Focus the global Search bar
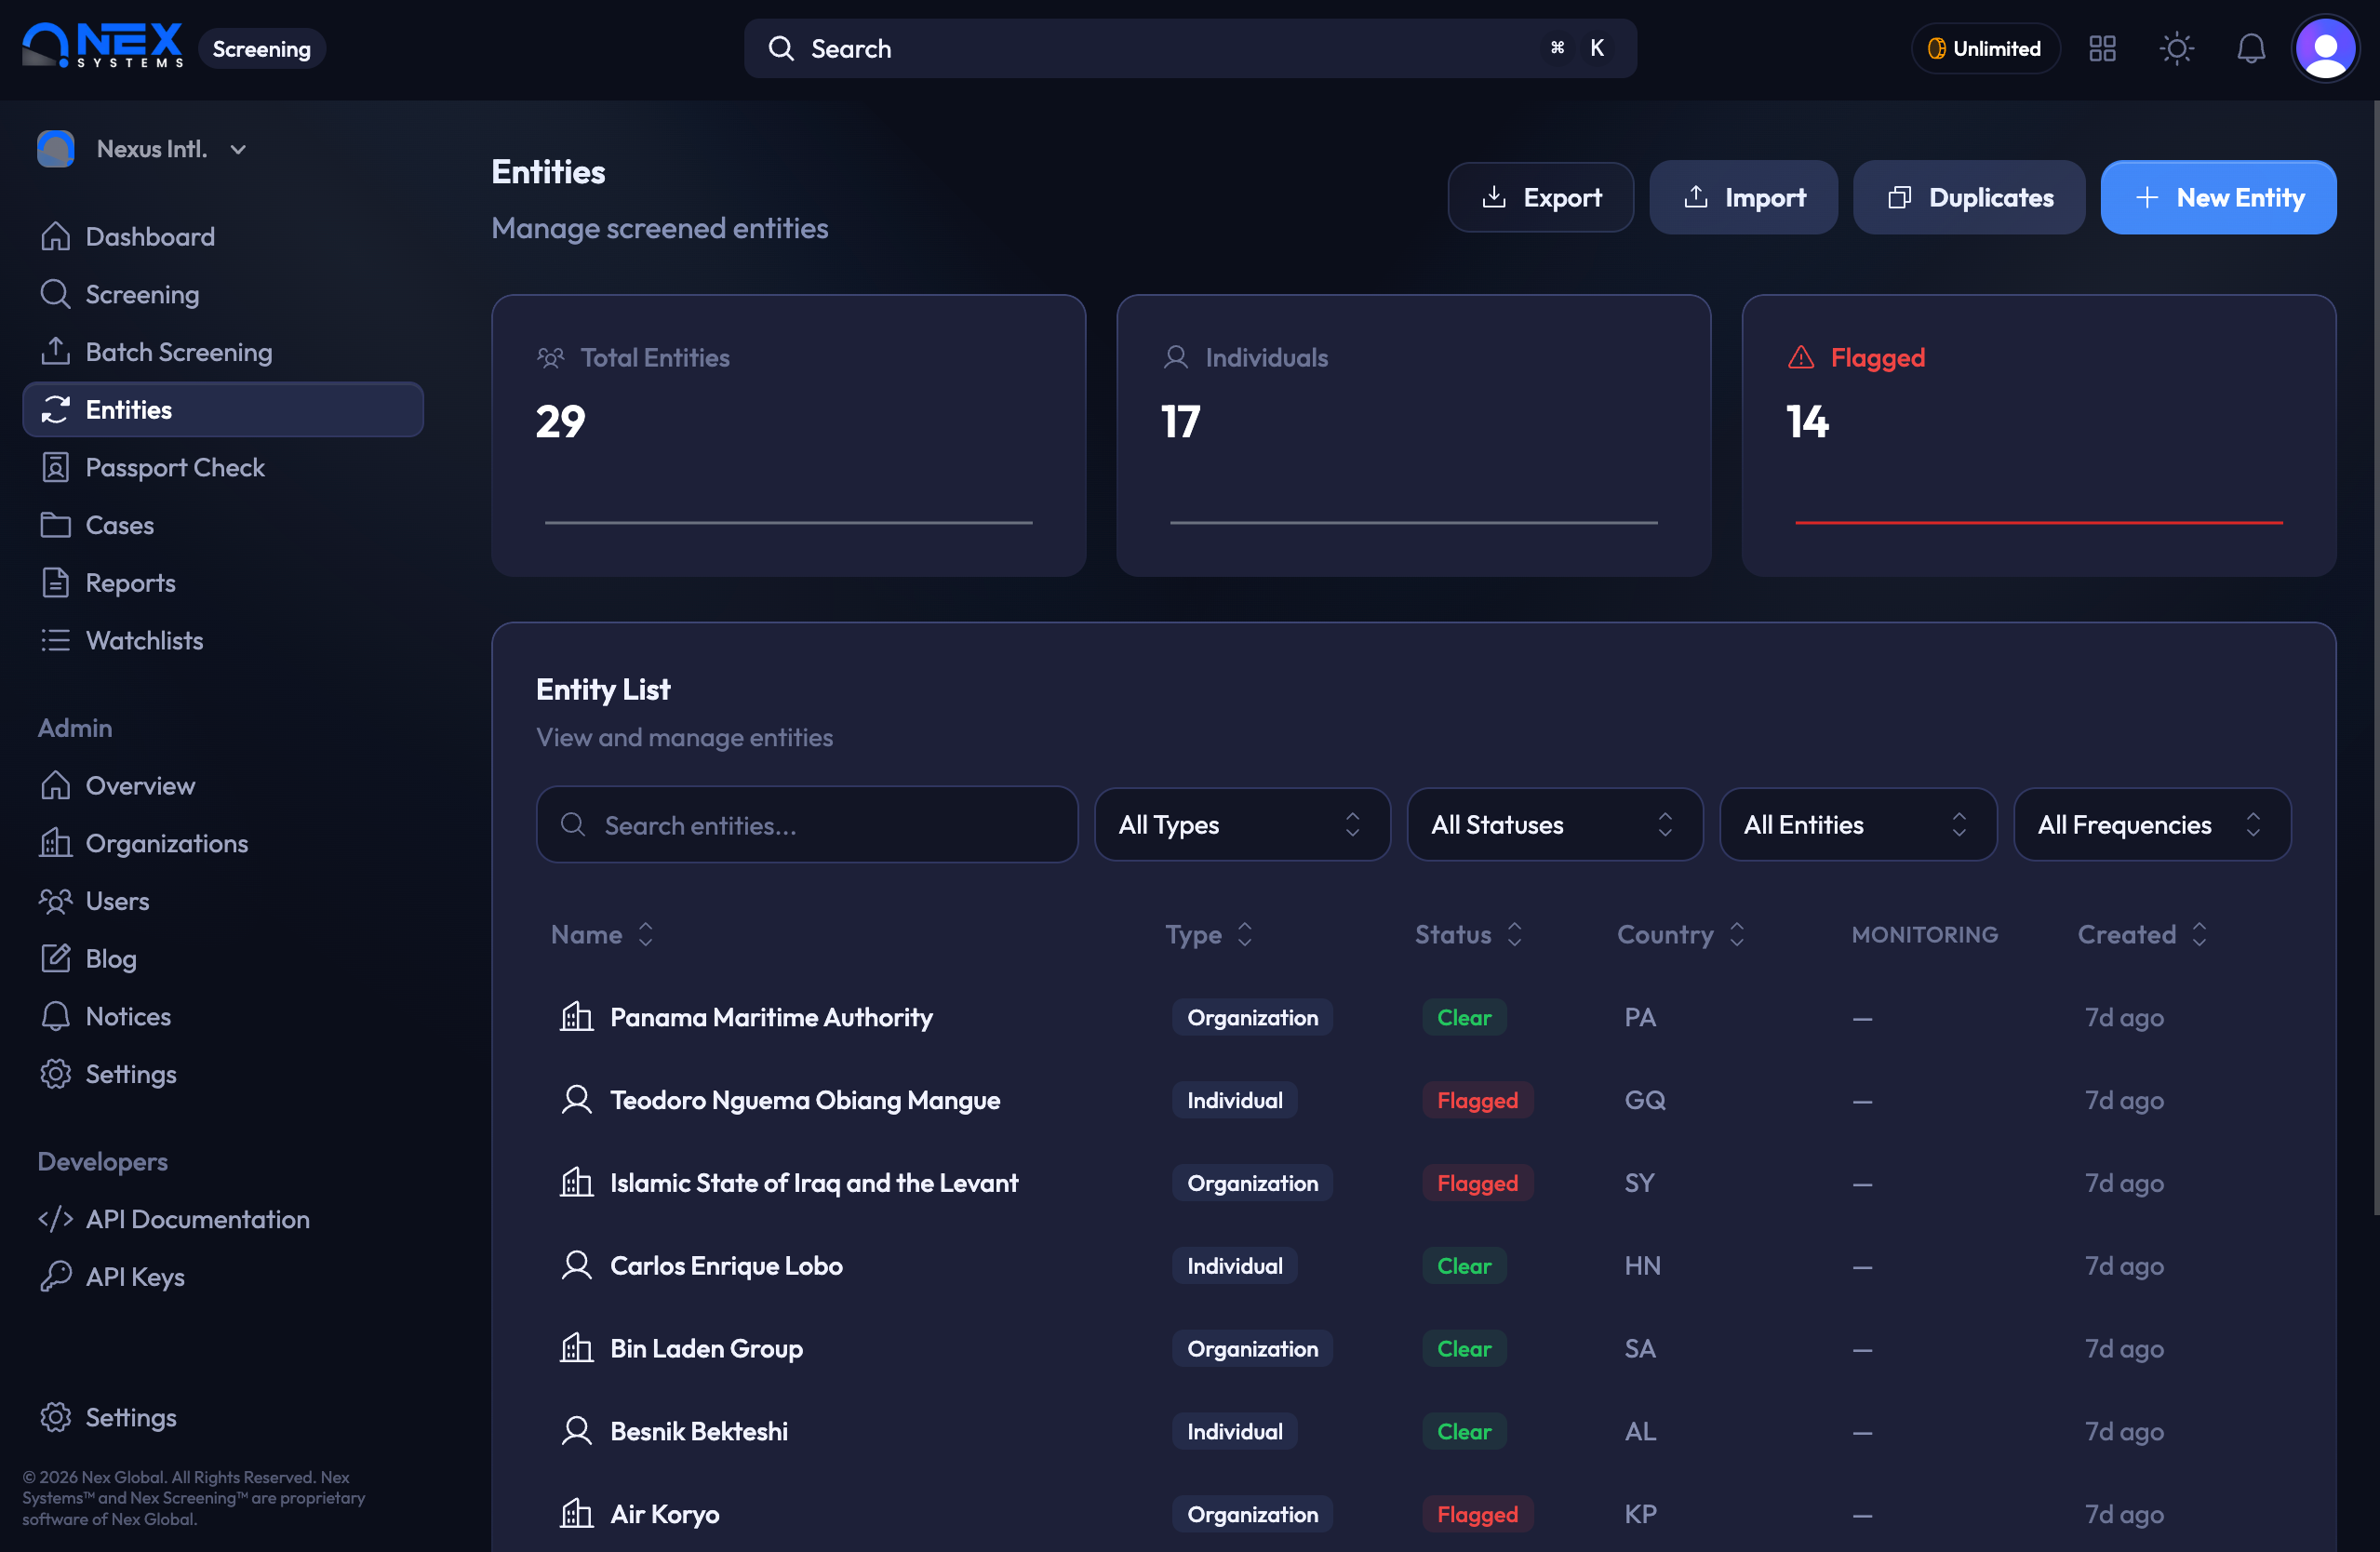This screenshot has width=2380, height=1552. 1190,48
